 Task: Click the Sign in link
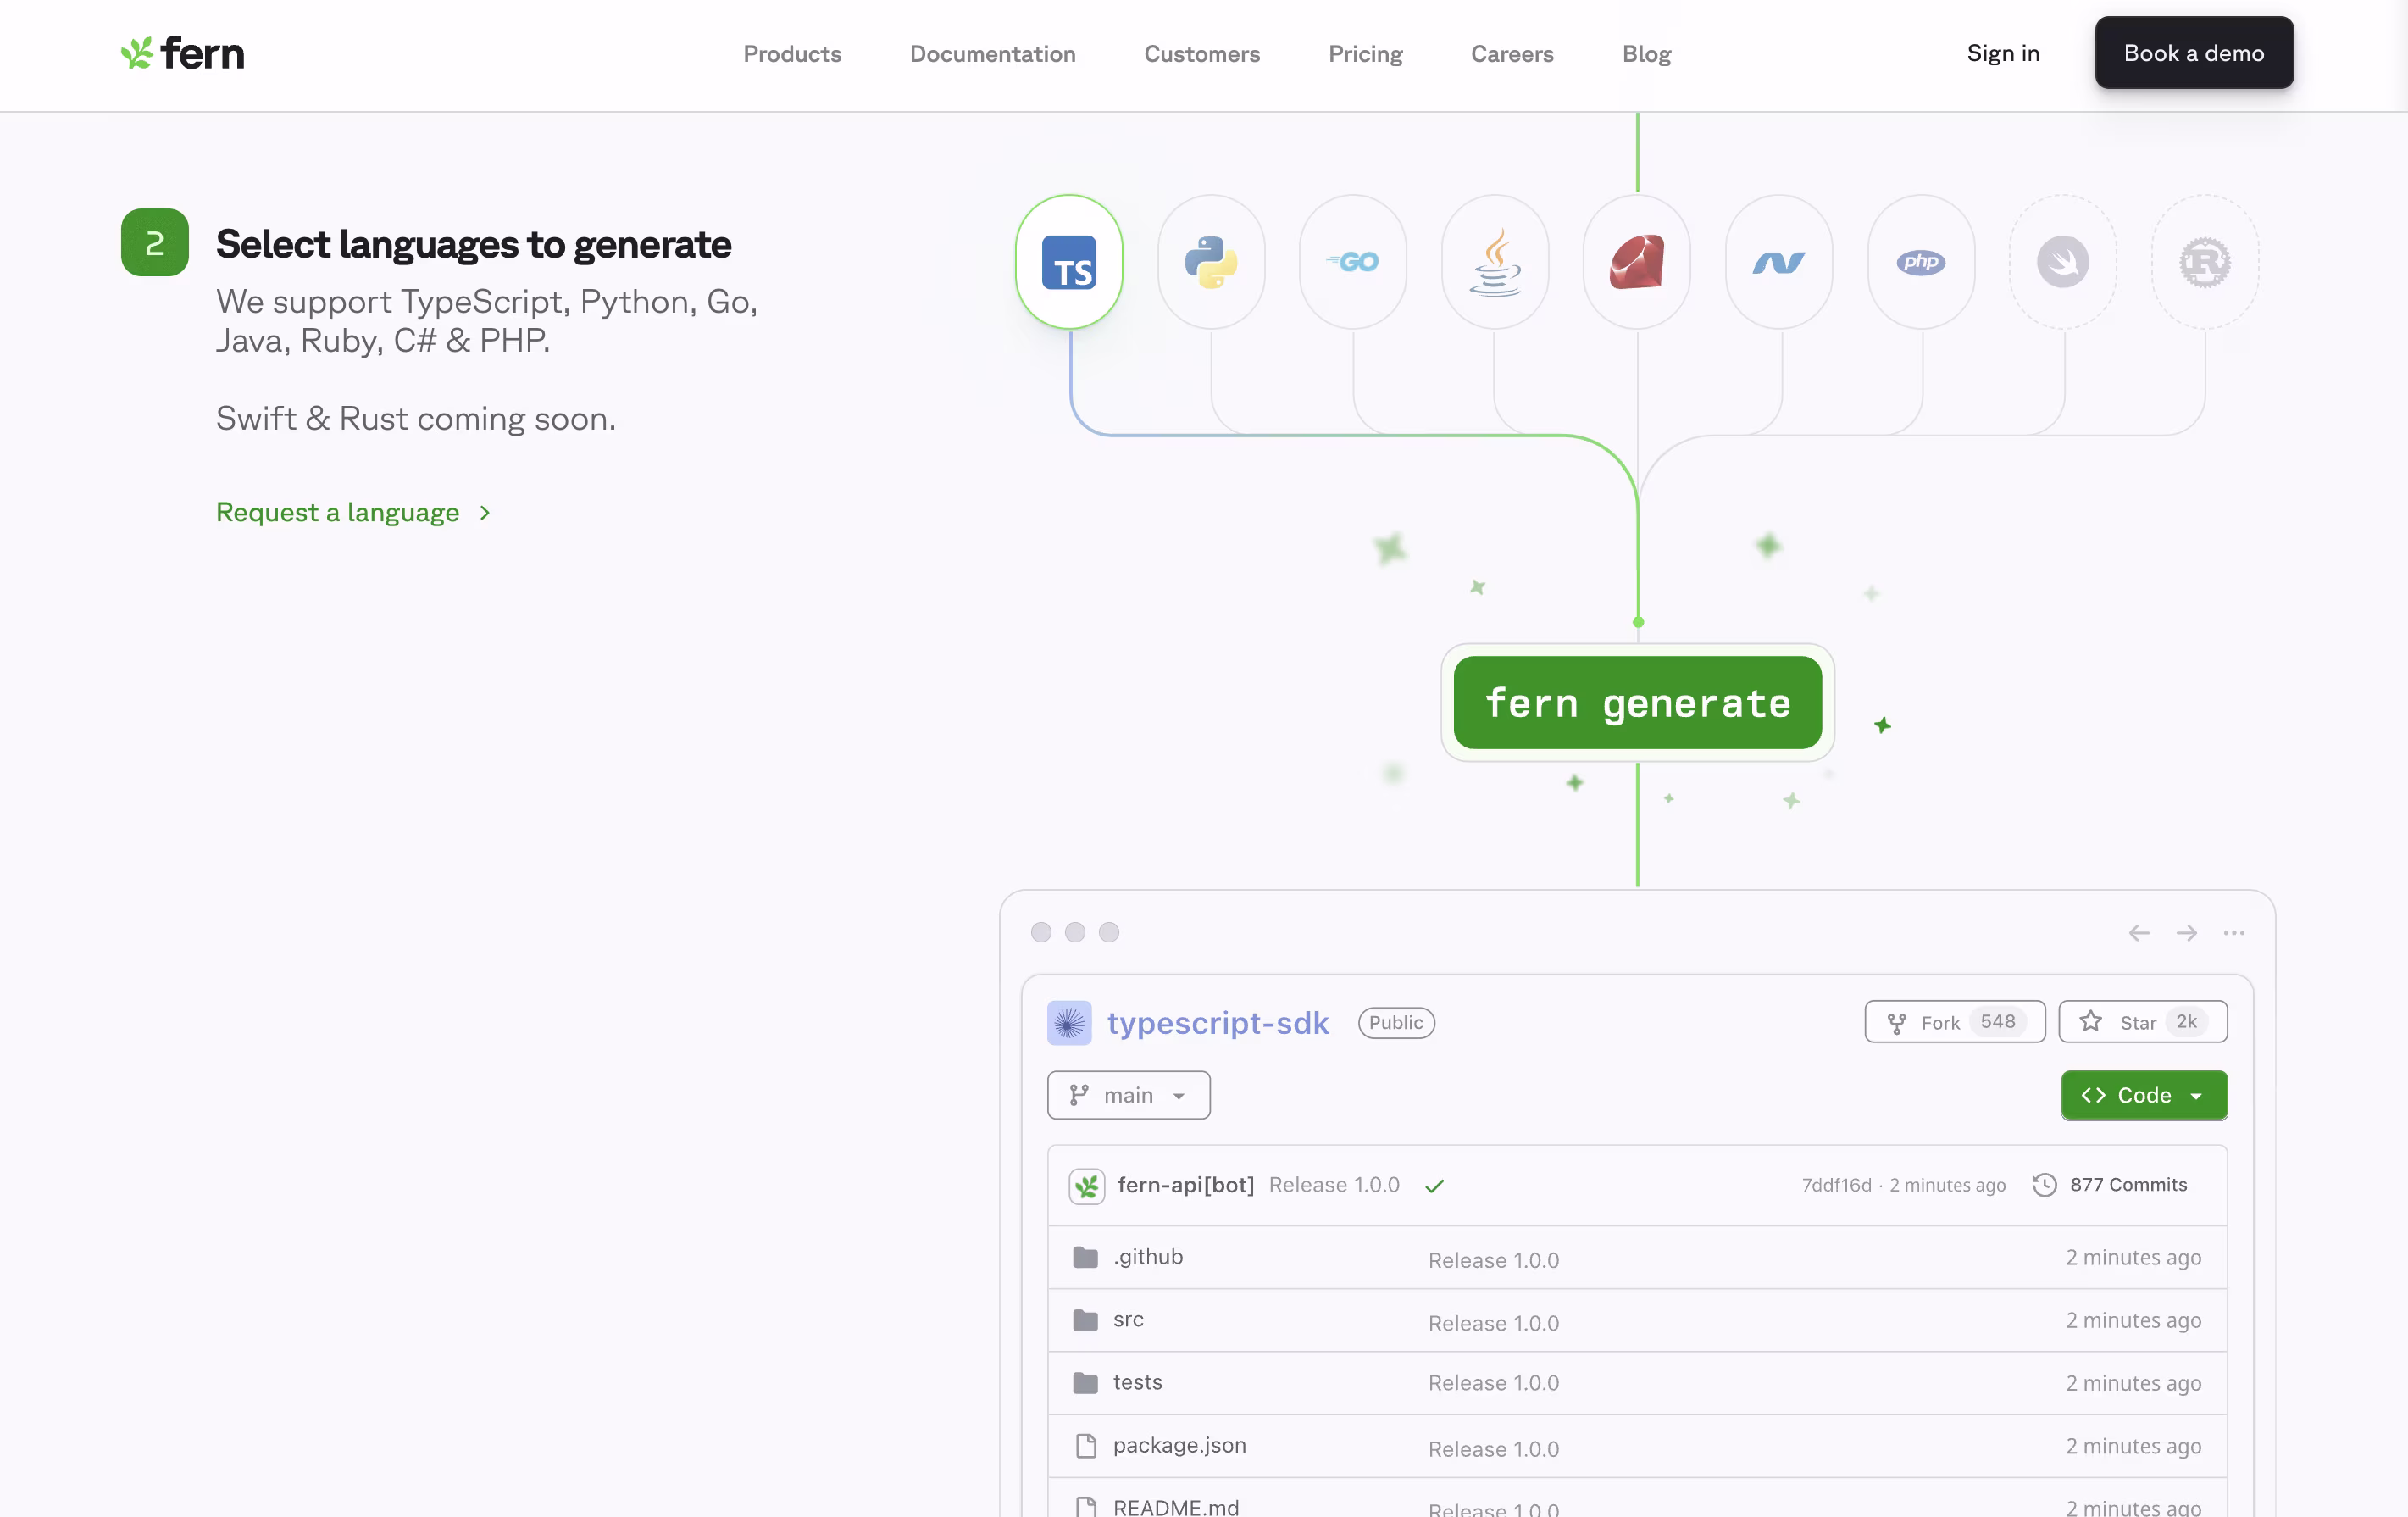(x=2002, y=53)
